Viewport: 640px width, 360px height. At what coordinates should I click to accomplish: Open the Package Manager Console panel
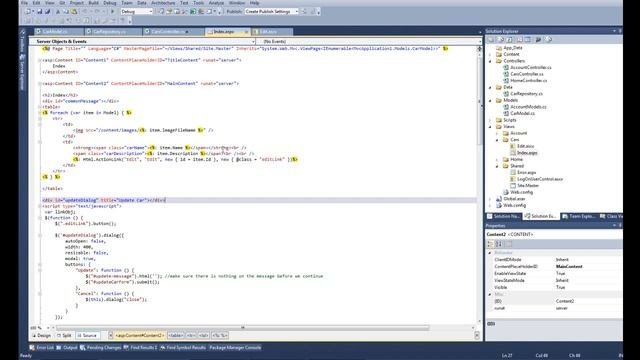point(235,348)
